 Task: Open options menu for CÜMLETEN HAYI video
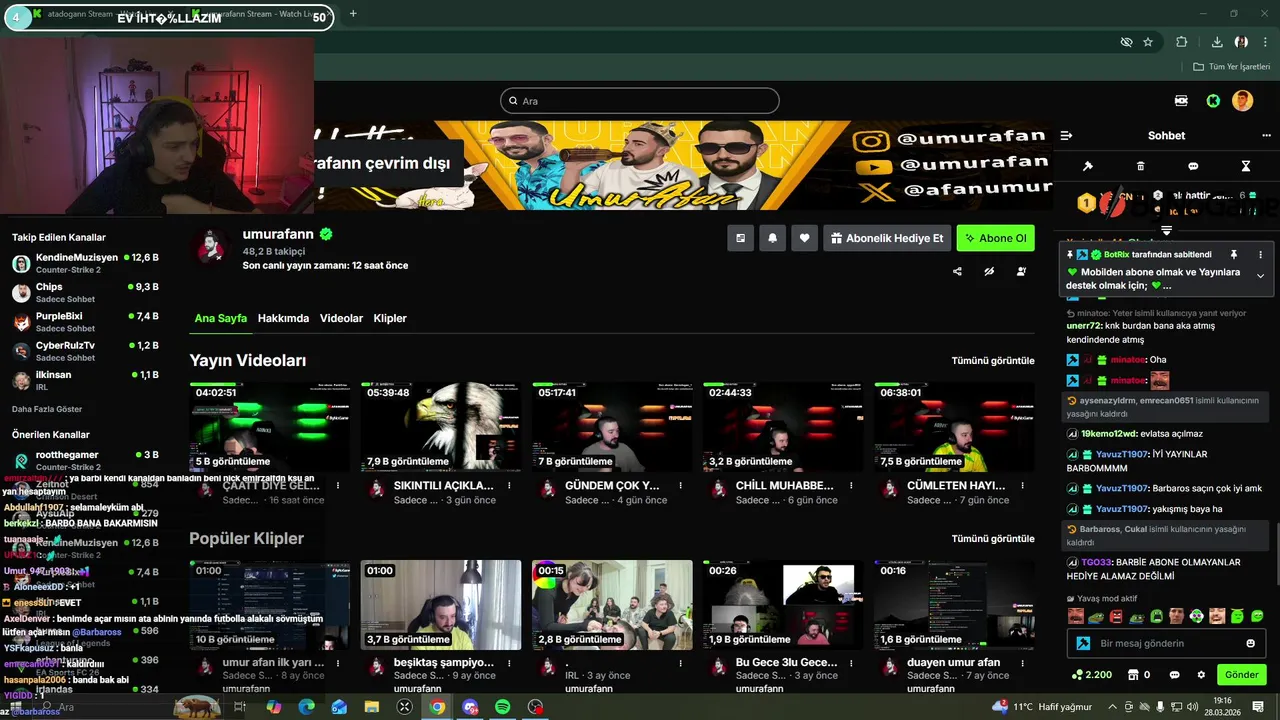[x=1022, y=486]
